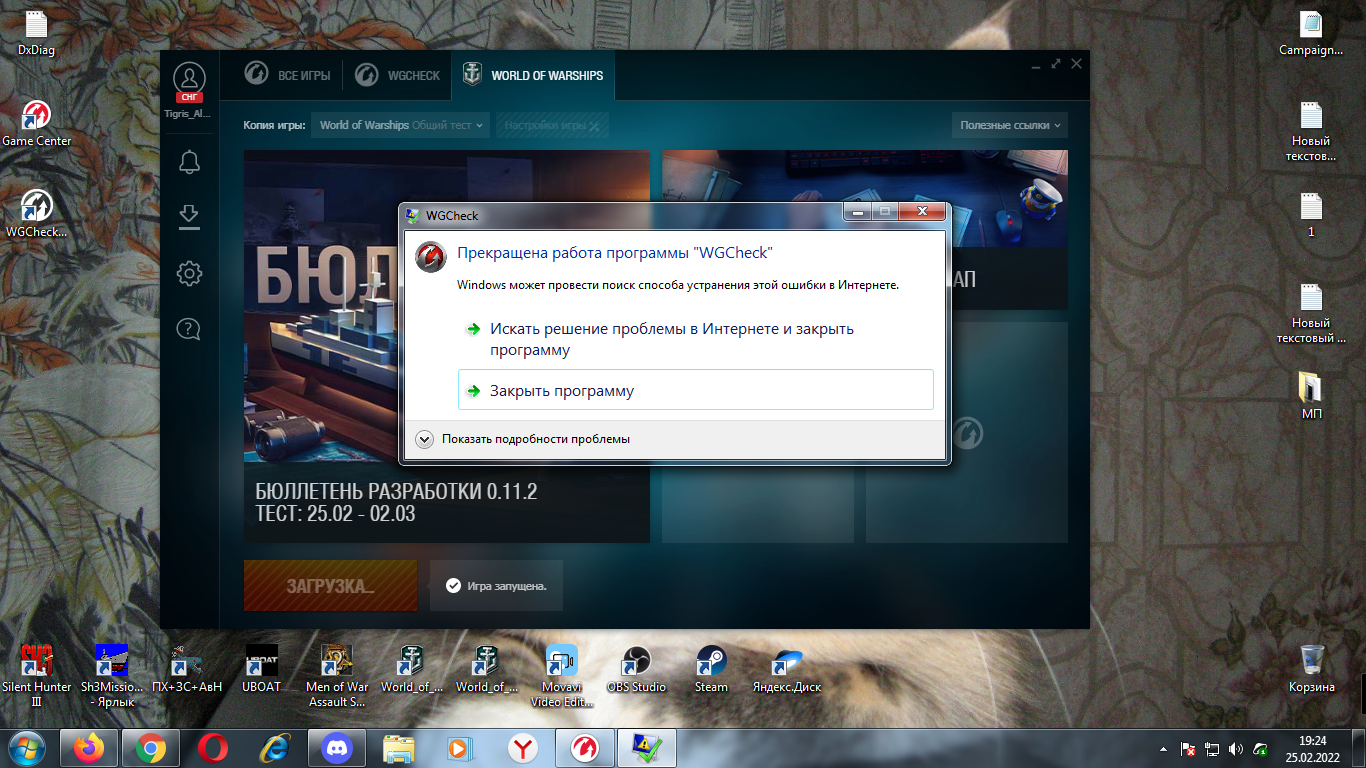
Task: Show hidden system tray icons arrow
Action: 1162,748
